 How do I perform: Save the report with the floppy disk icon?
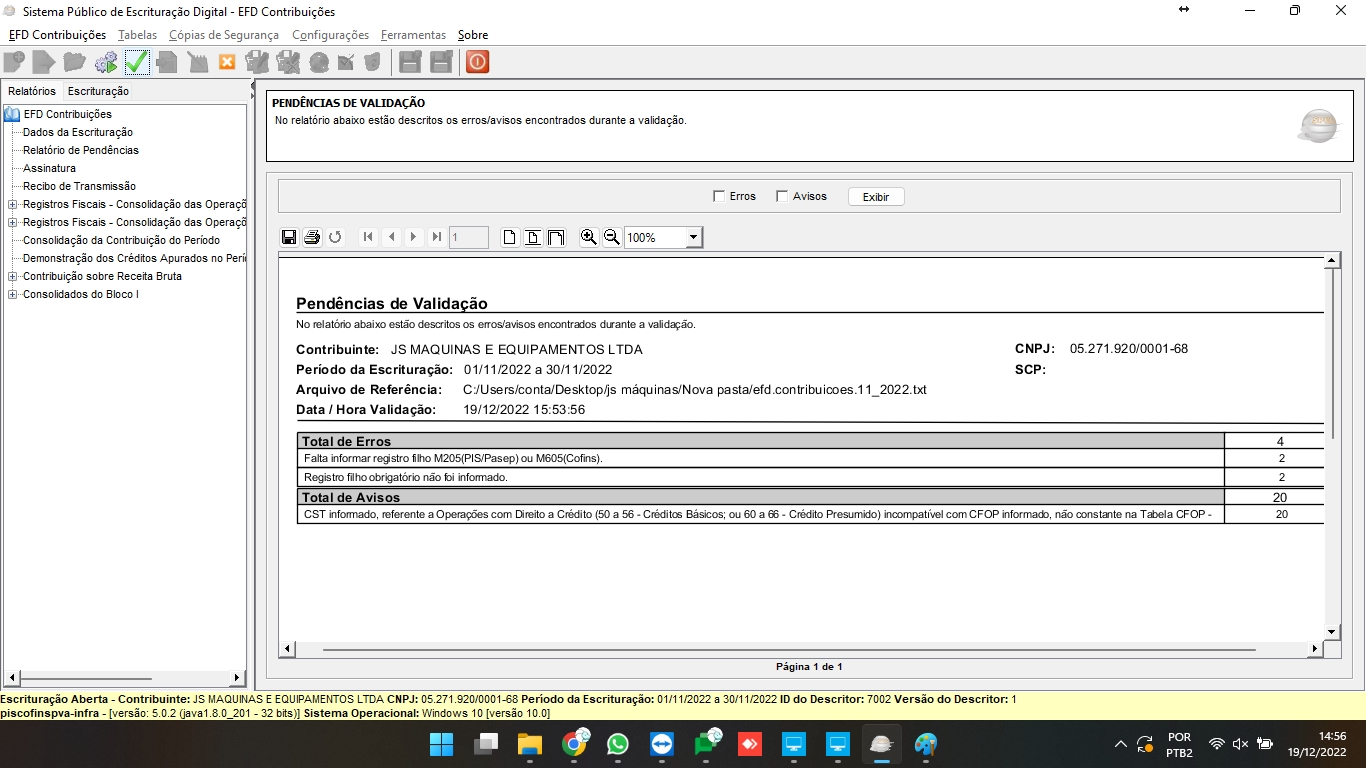click(289, 237)
